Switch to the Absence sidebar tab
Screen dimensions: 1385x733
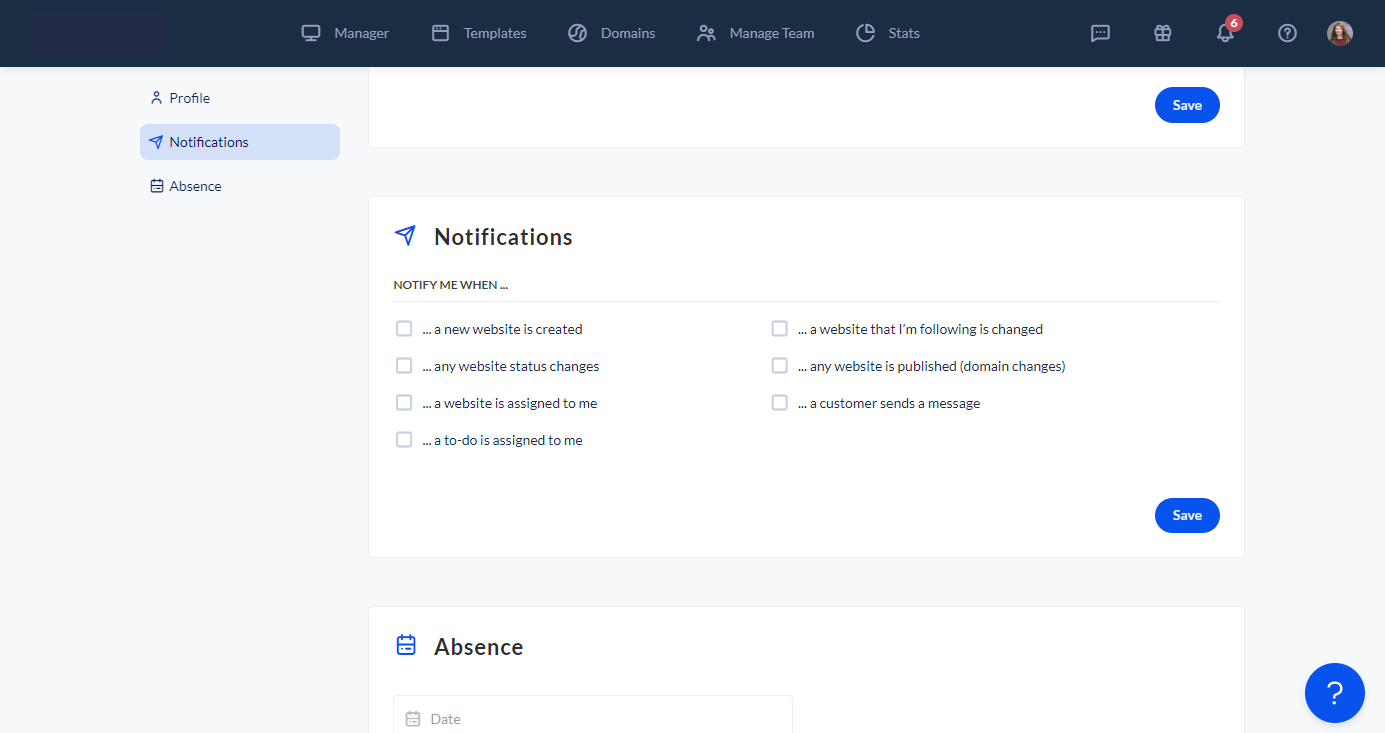[x=195, y=186]
